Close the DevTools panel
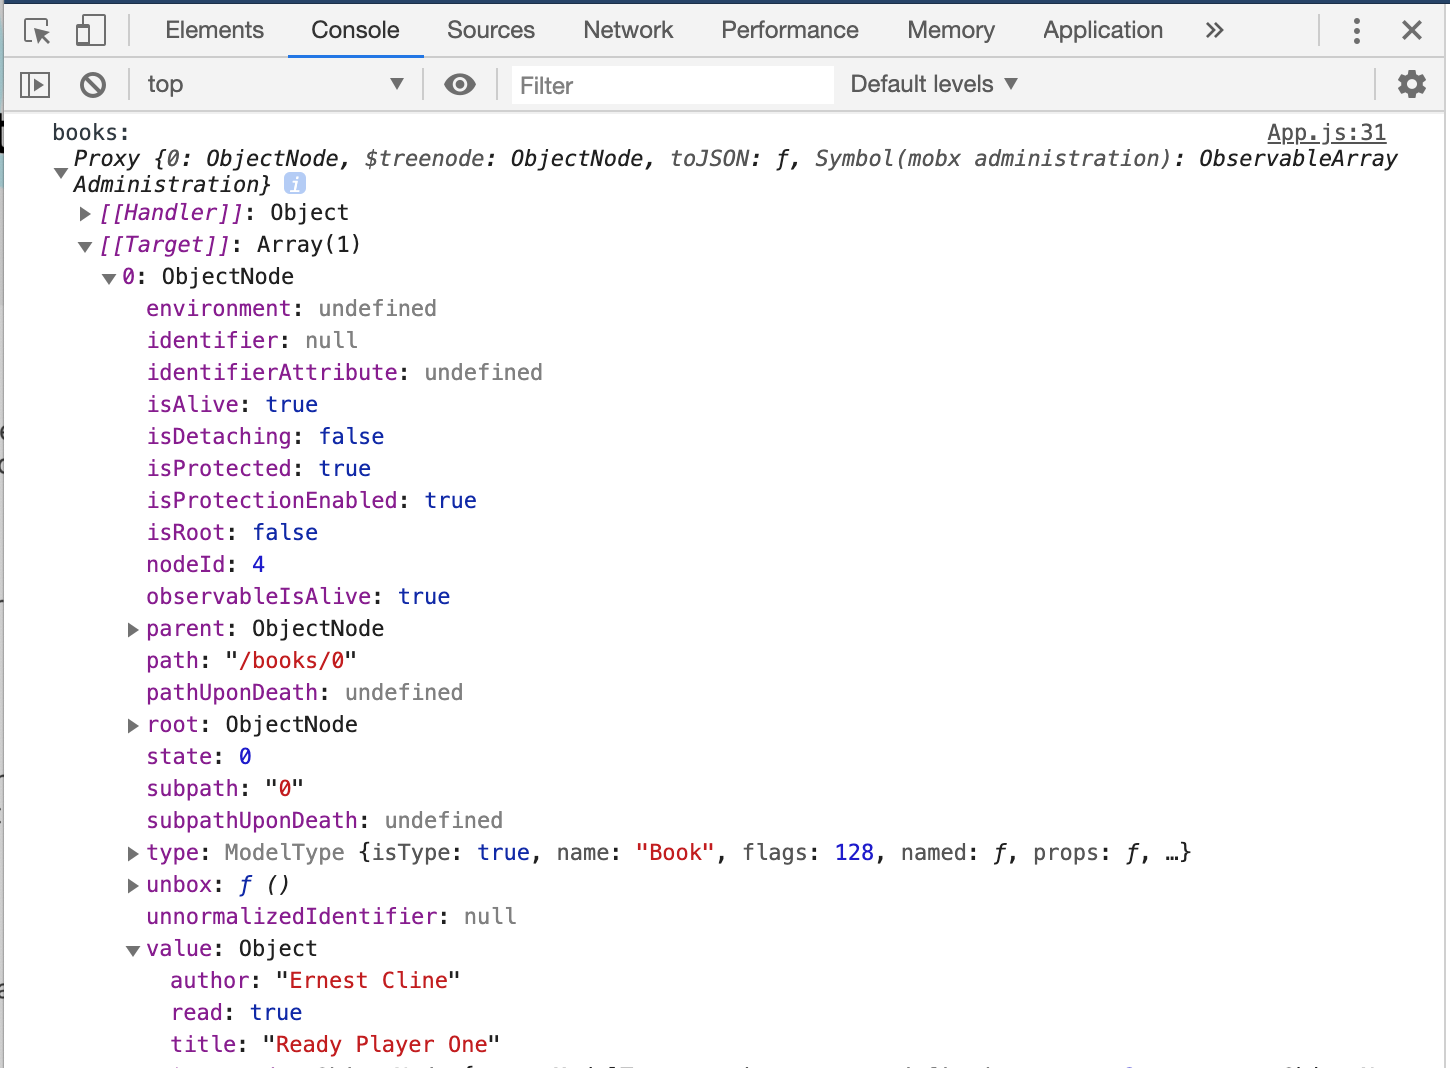This screenshot has height=1068, width=1450. 1411,30
